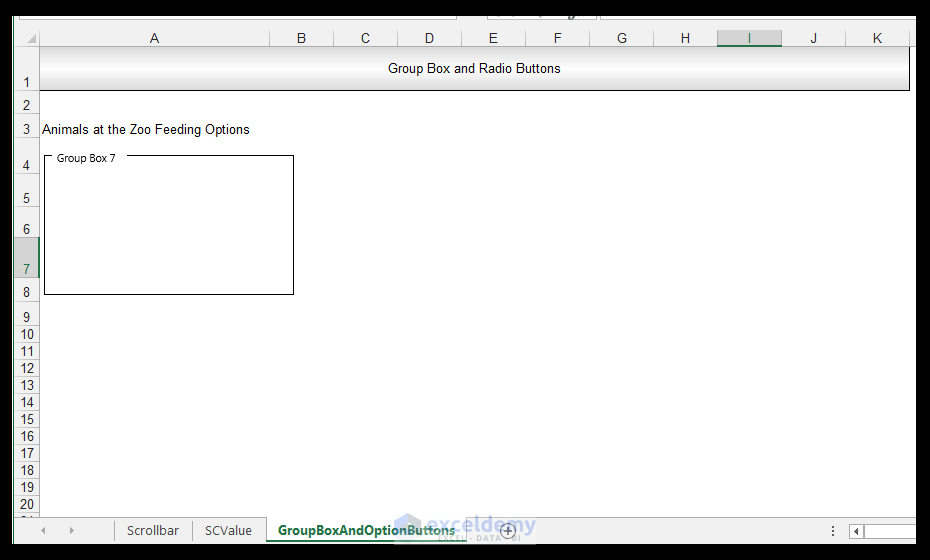The height and width of the screenshot is (560, 930).
Task: Select row 8 header
Action: pos(26,291)
